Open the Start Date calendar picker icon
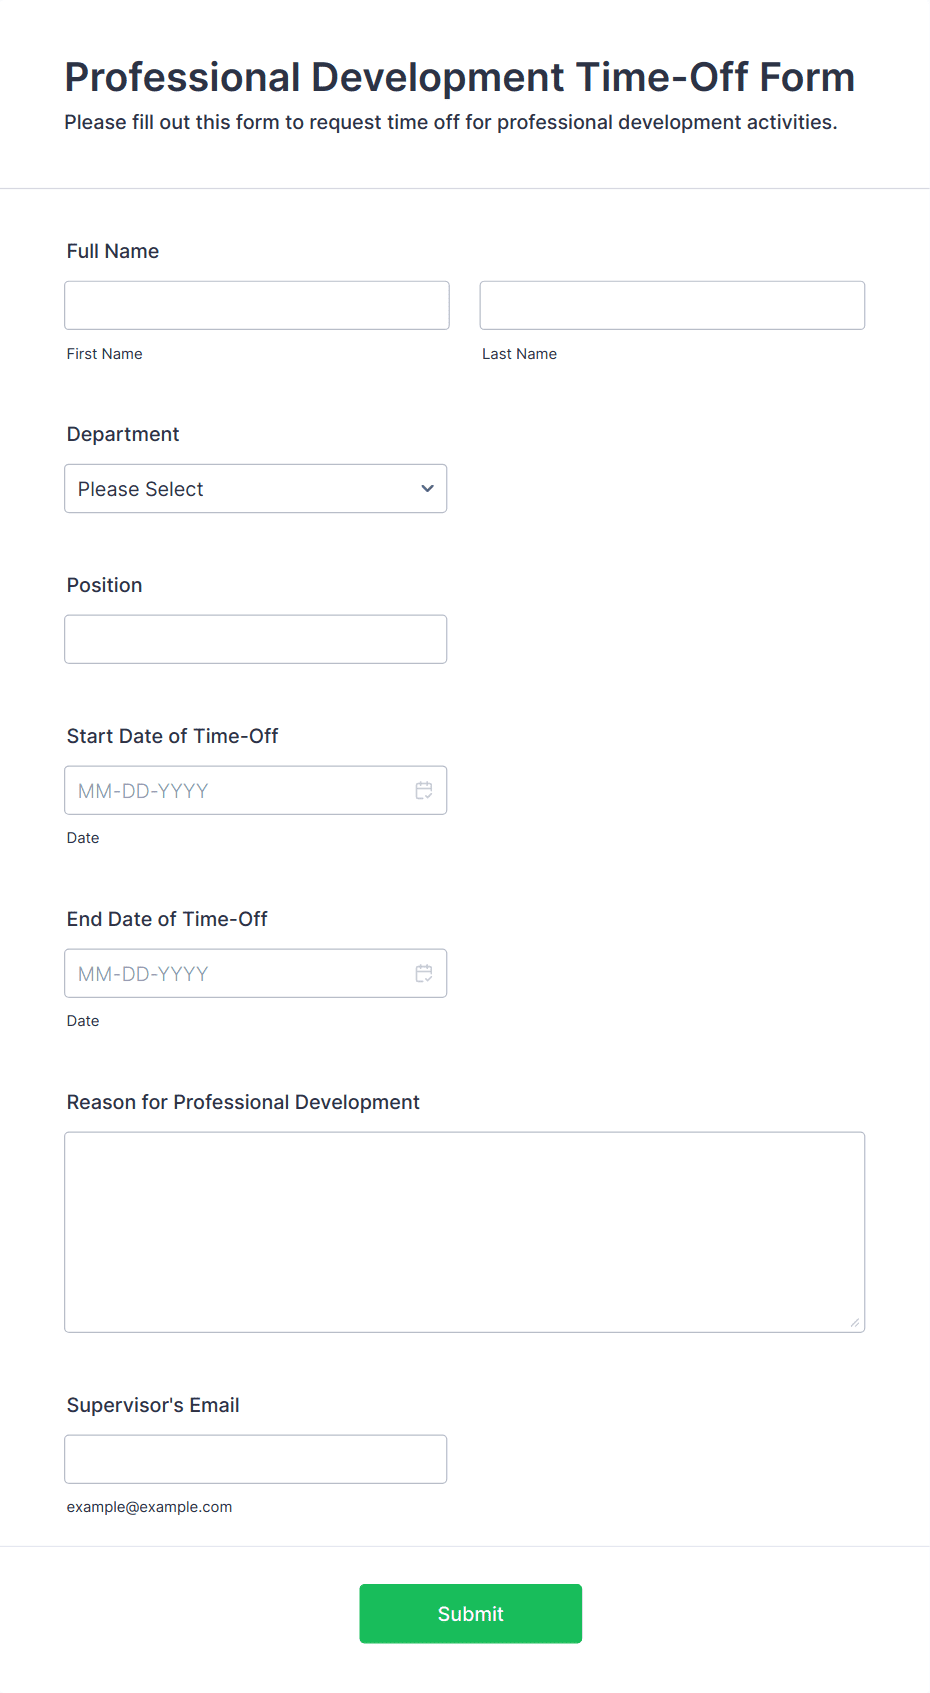 click(424, 790)
